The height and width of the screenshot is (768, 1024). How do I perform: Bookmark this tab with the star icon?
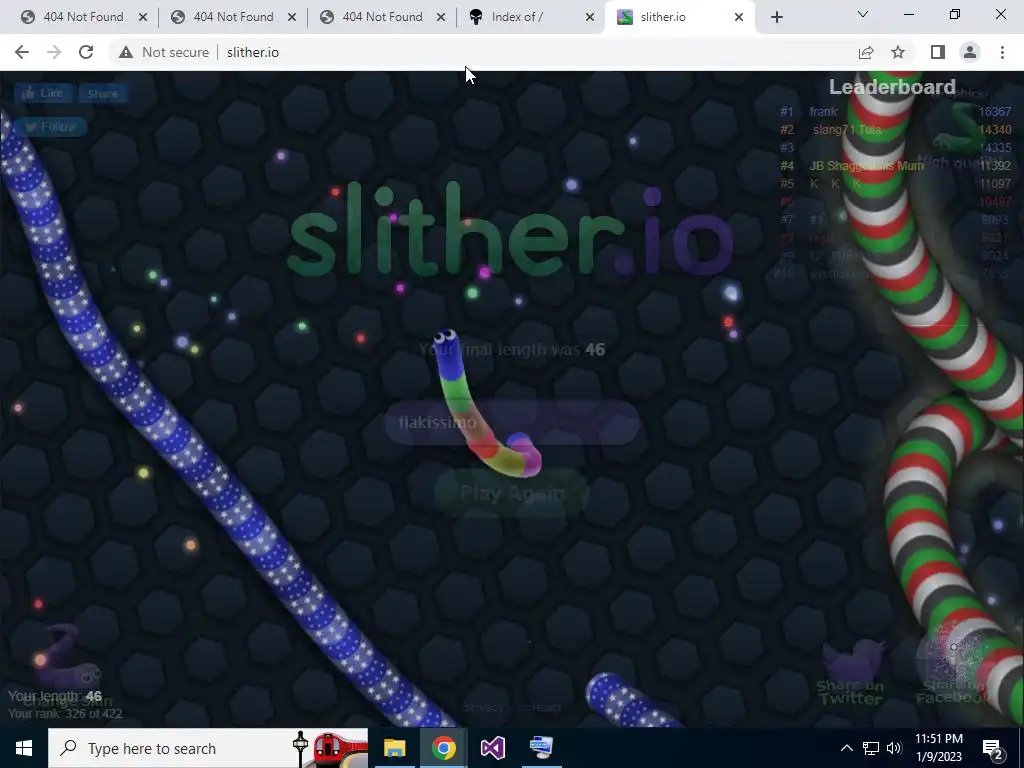pos(898,52)
